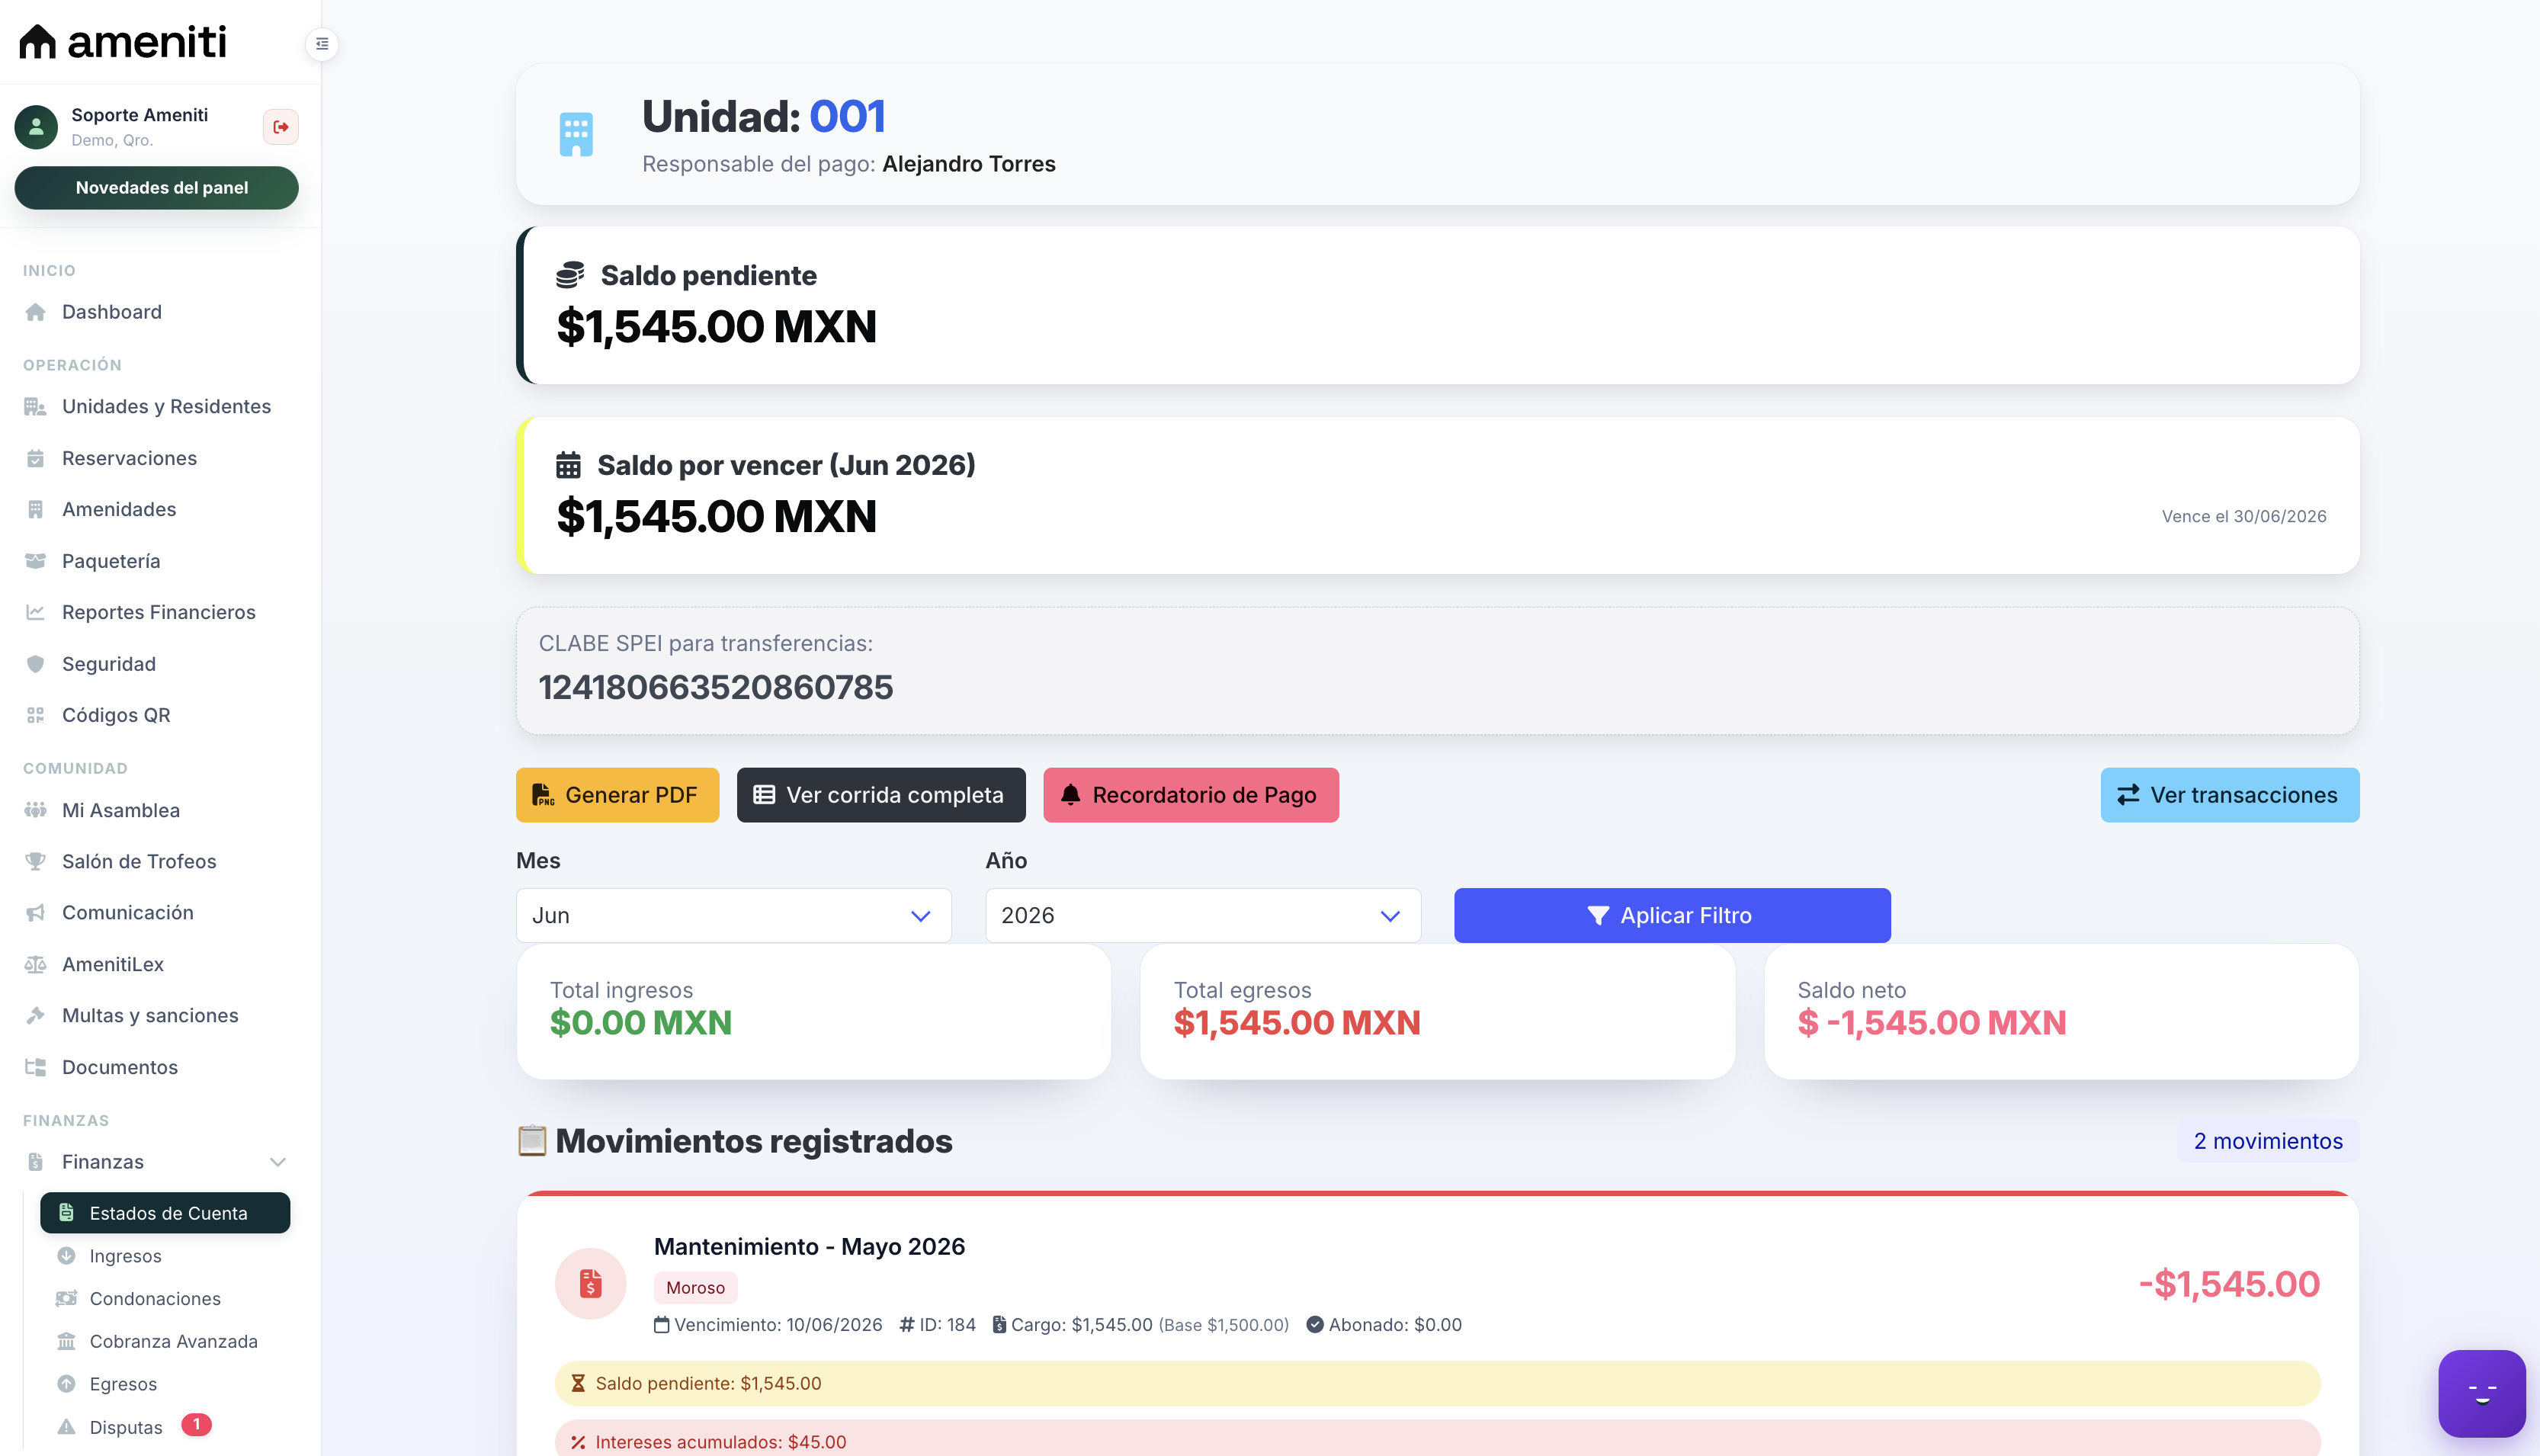Screen dimensions: 2540x1456
Task: Open Estados de Cuenta submenu item
Action: pyautogui.click(x=165, y=1213)
